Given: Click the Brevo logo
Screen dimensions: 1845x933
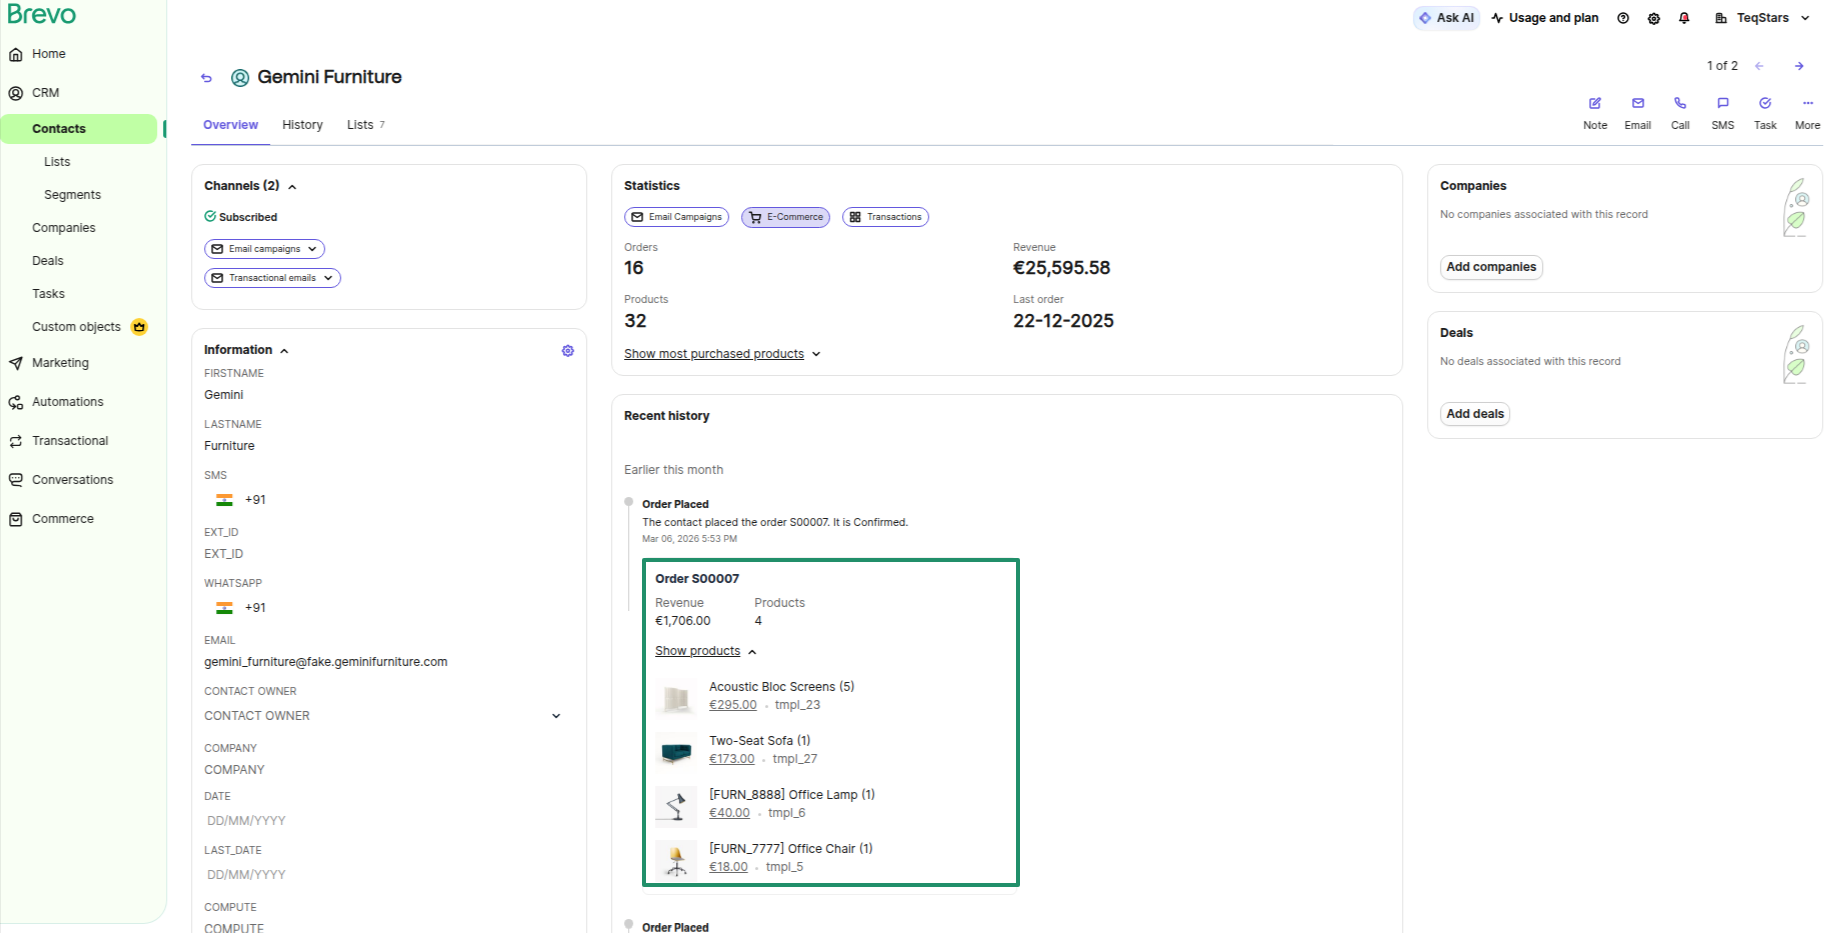Looking at the screenshot, I should click(41, 15).
